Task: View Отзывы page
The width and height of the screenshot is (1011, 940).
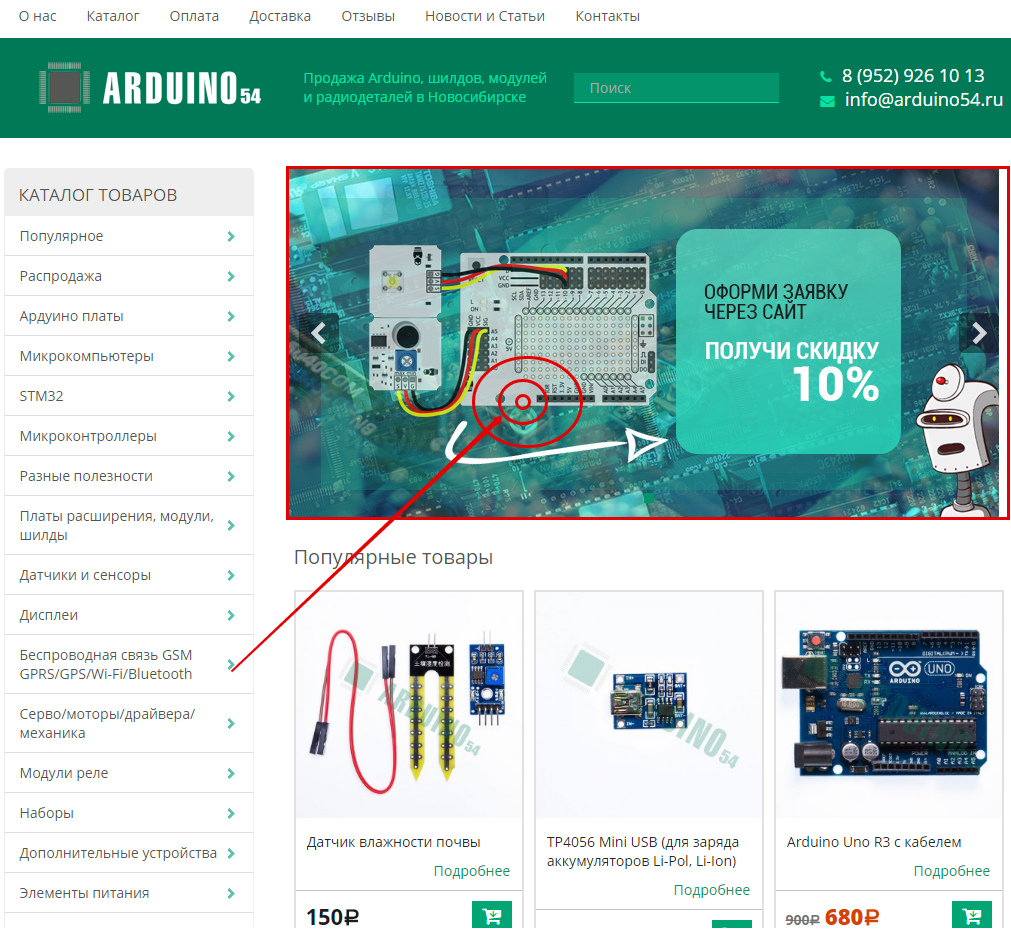Action: [x=368, y=16]
